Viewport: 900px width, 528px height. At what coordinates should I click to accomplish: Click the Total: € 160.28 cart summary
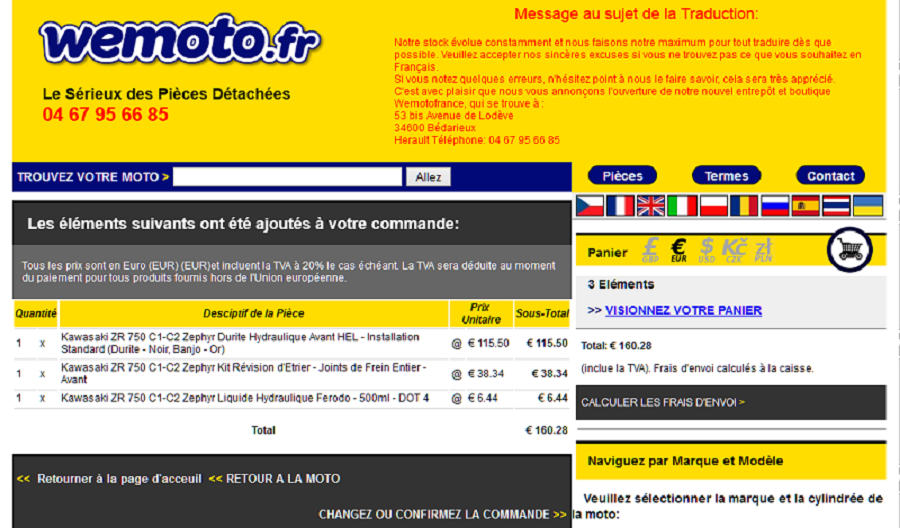click(616, 345)
